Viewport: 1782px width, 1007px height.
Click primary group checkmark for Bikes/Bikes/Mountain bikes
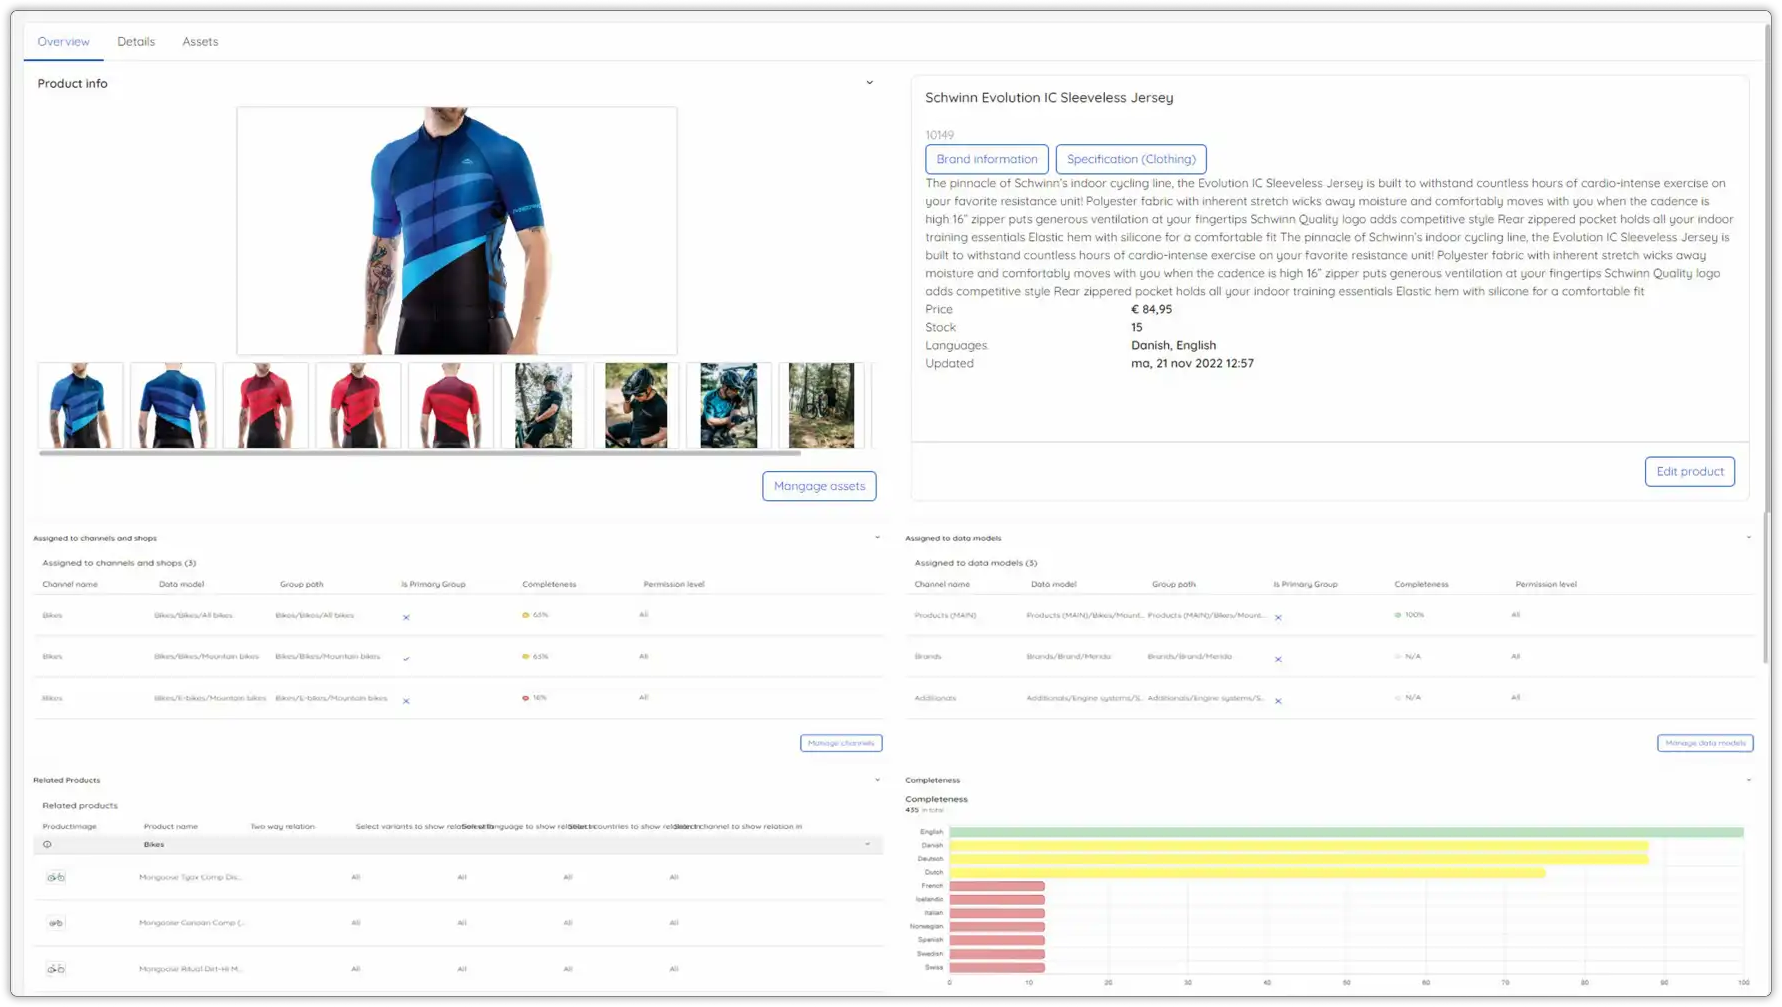406,658
